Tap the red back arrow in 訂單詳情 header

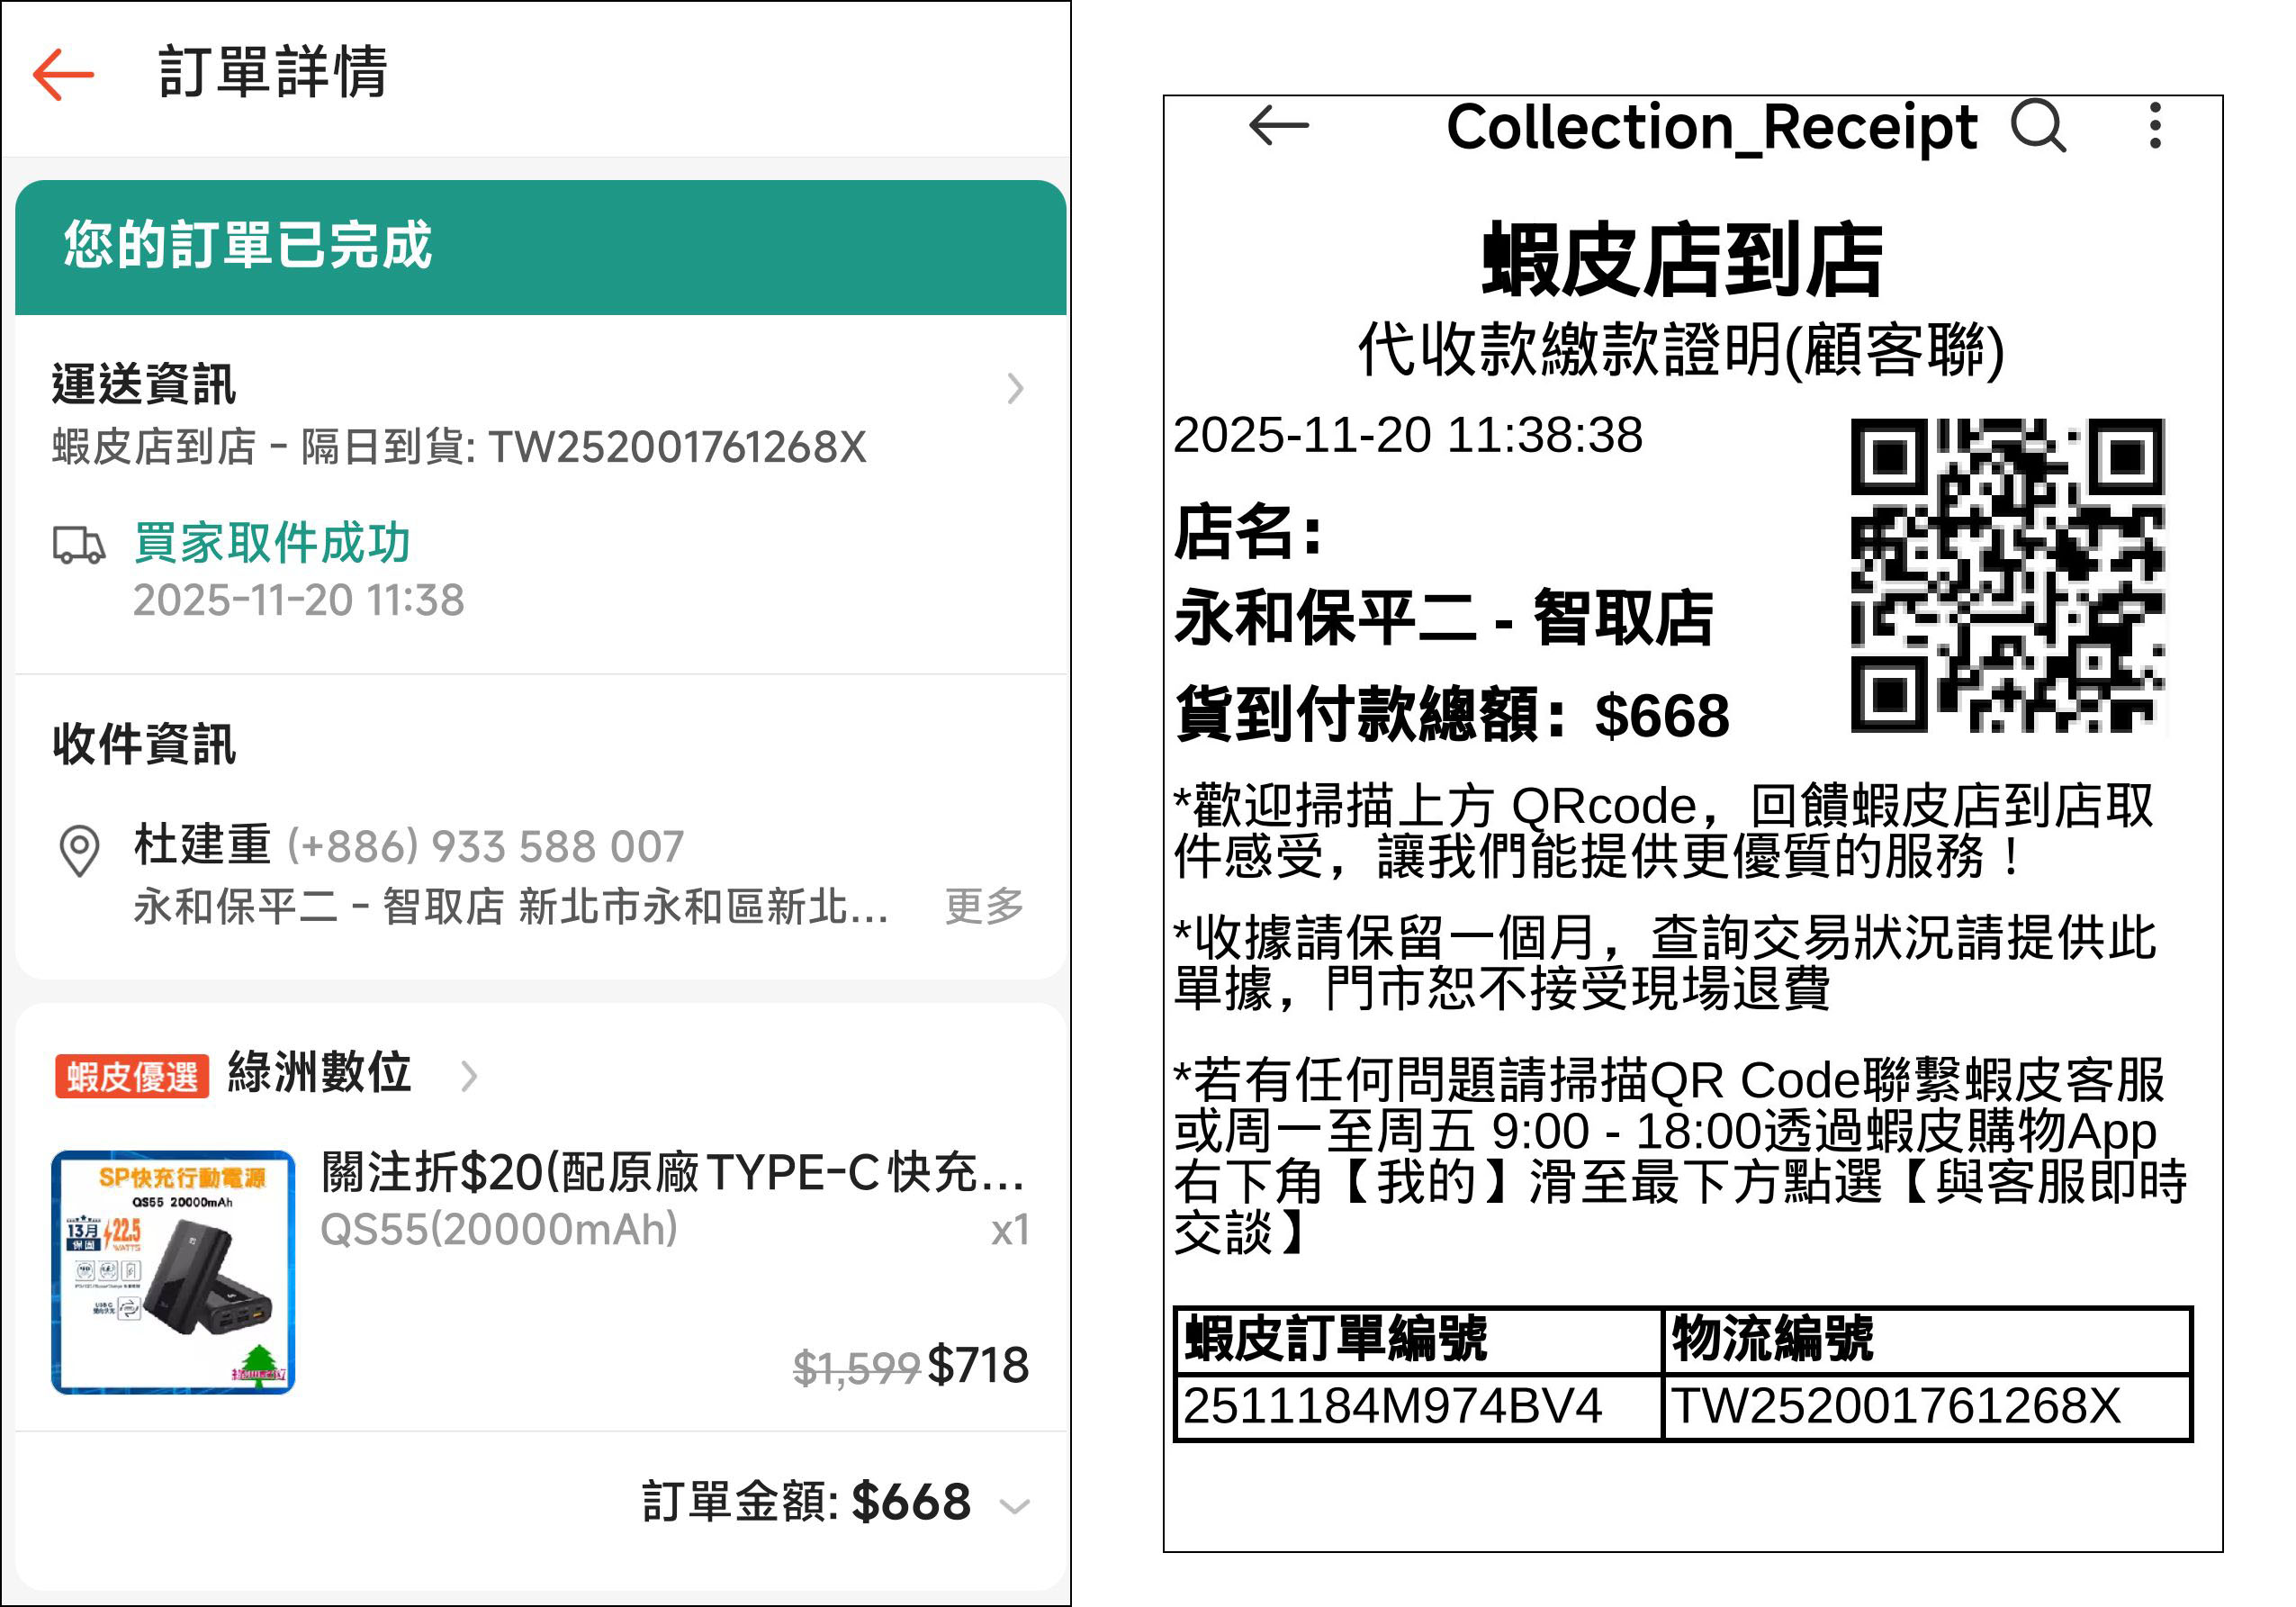[63, 74]
